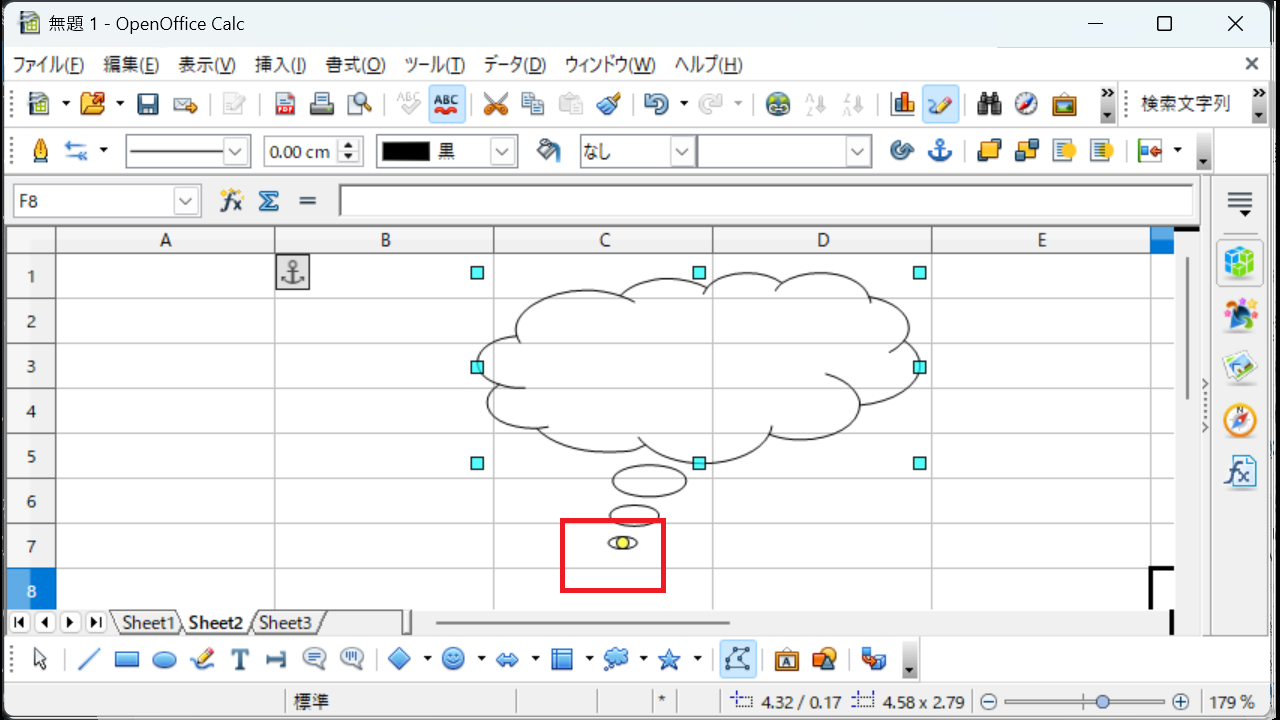This screenshot has width=1280, height=720.
Task: Jump to last sheet navigation button
Action: click(96, 622)
